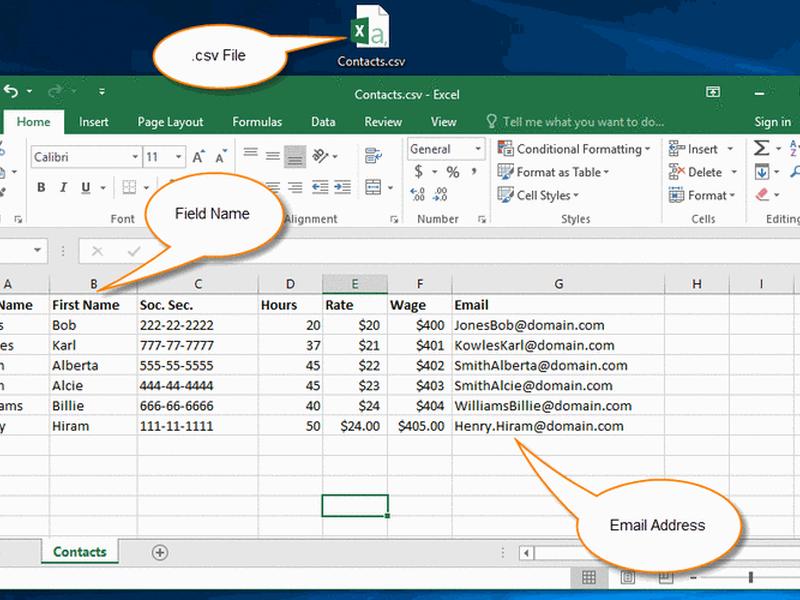Switch to the Formulas tab
Image resolution: width=800 pixels, height=600 pixels.
257,122
